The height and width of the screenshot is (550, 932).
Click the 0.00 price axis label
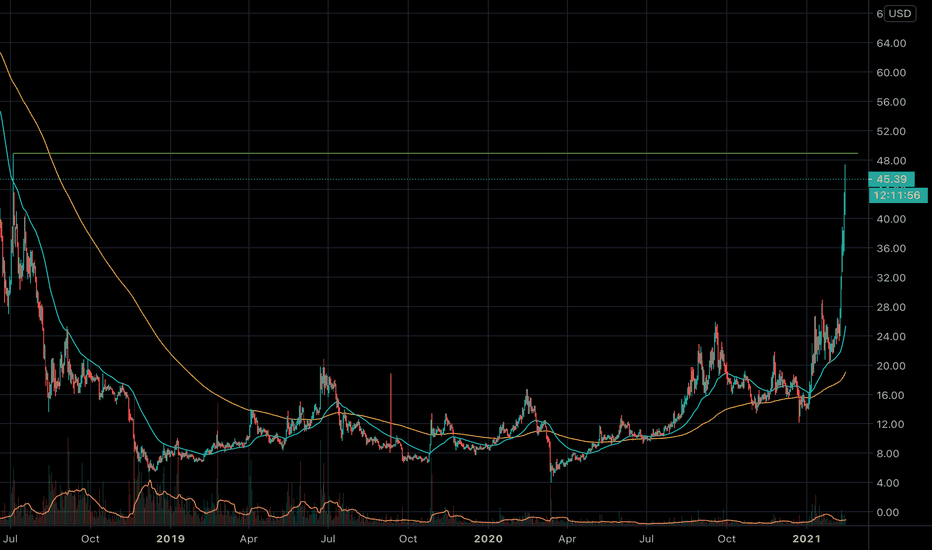(x=888, y=512)
